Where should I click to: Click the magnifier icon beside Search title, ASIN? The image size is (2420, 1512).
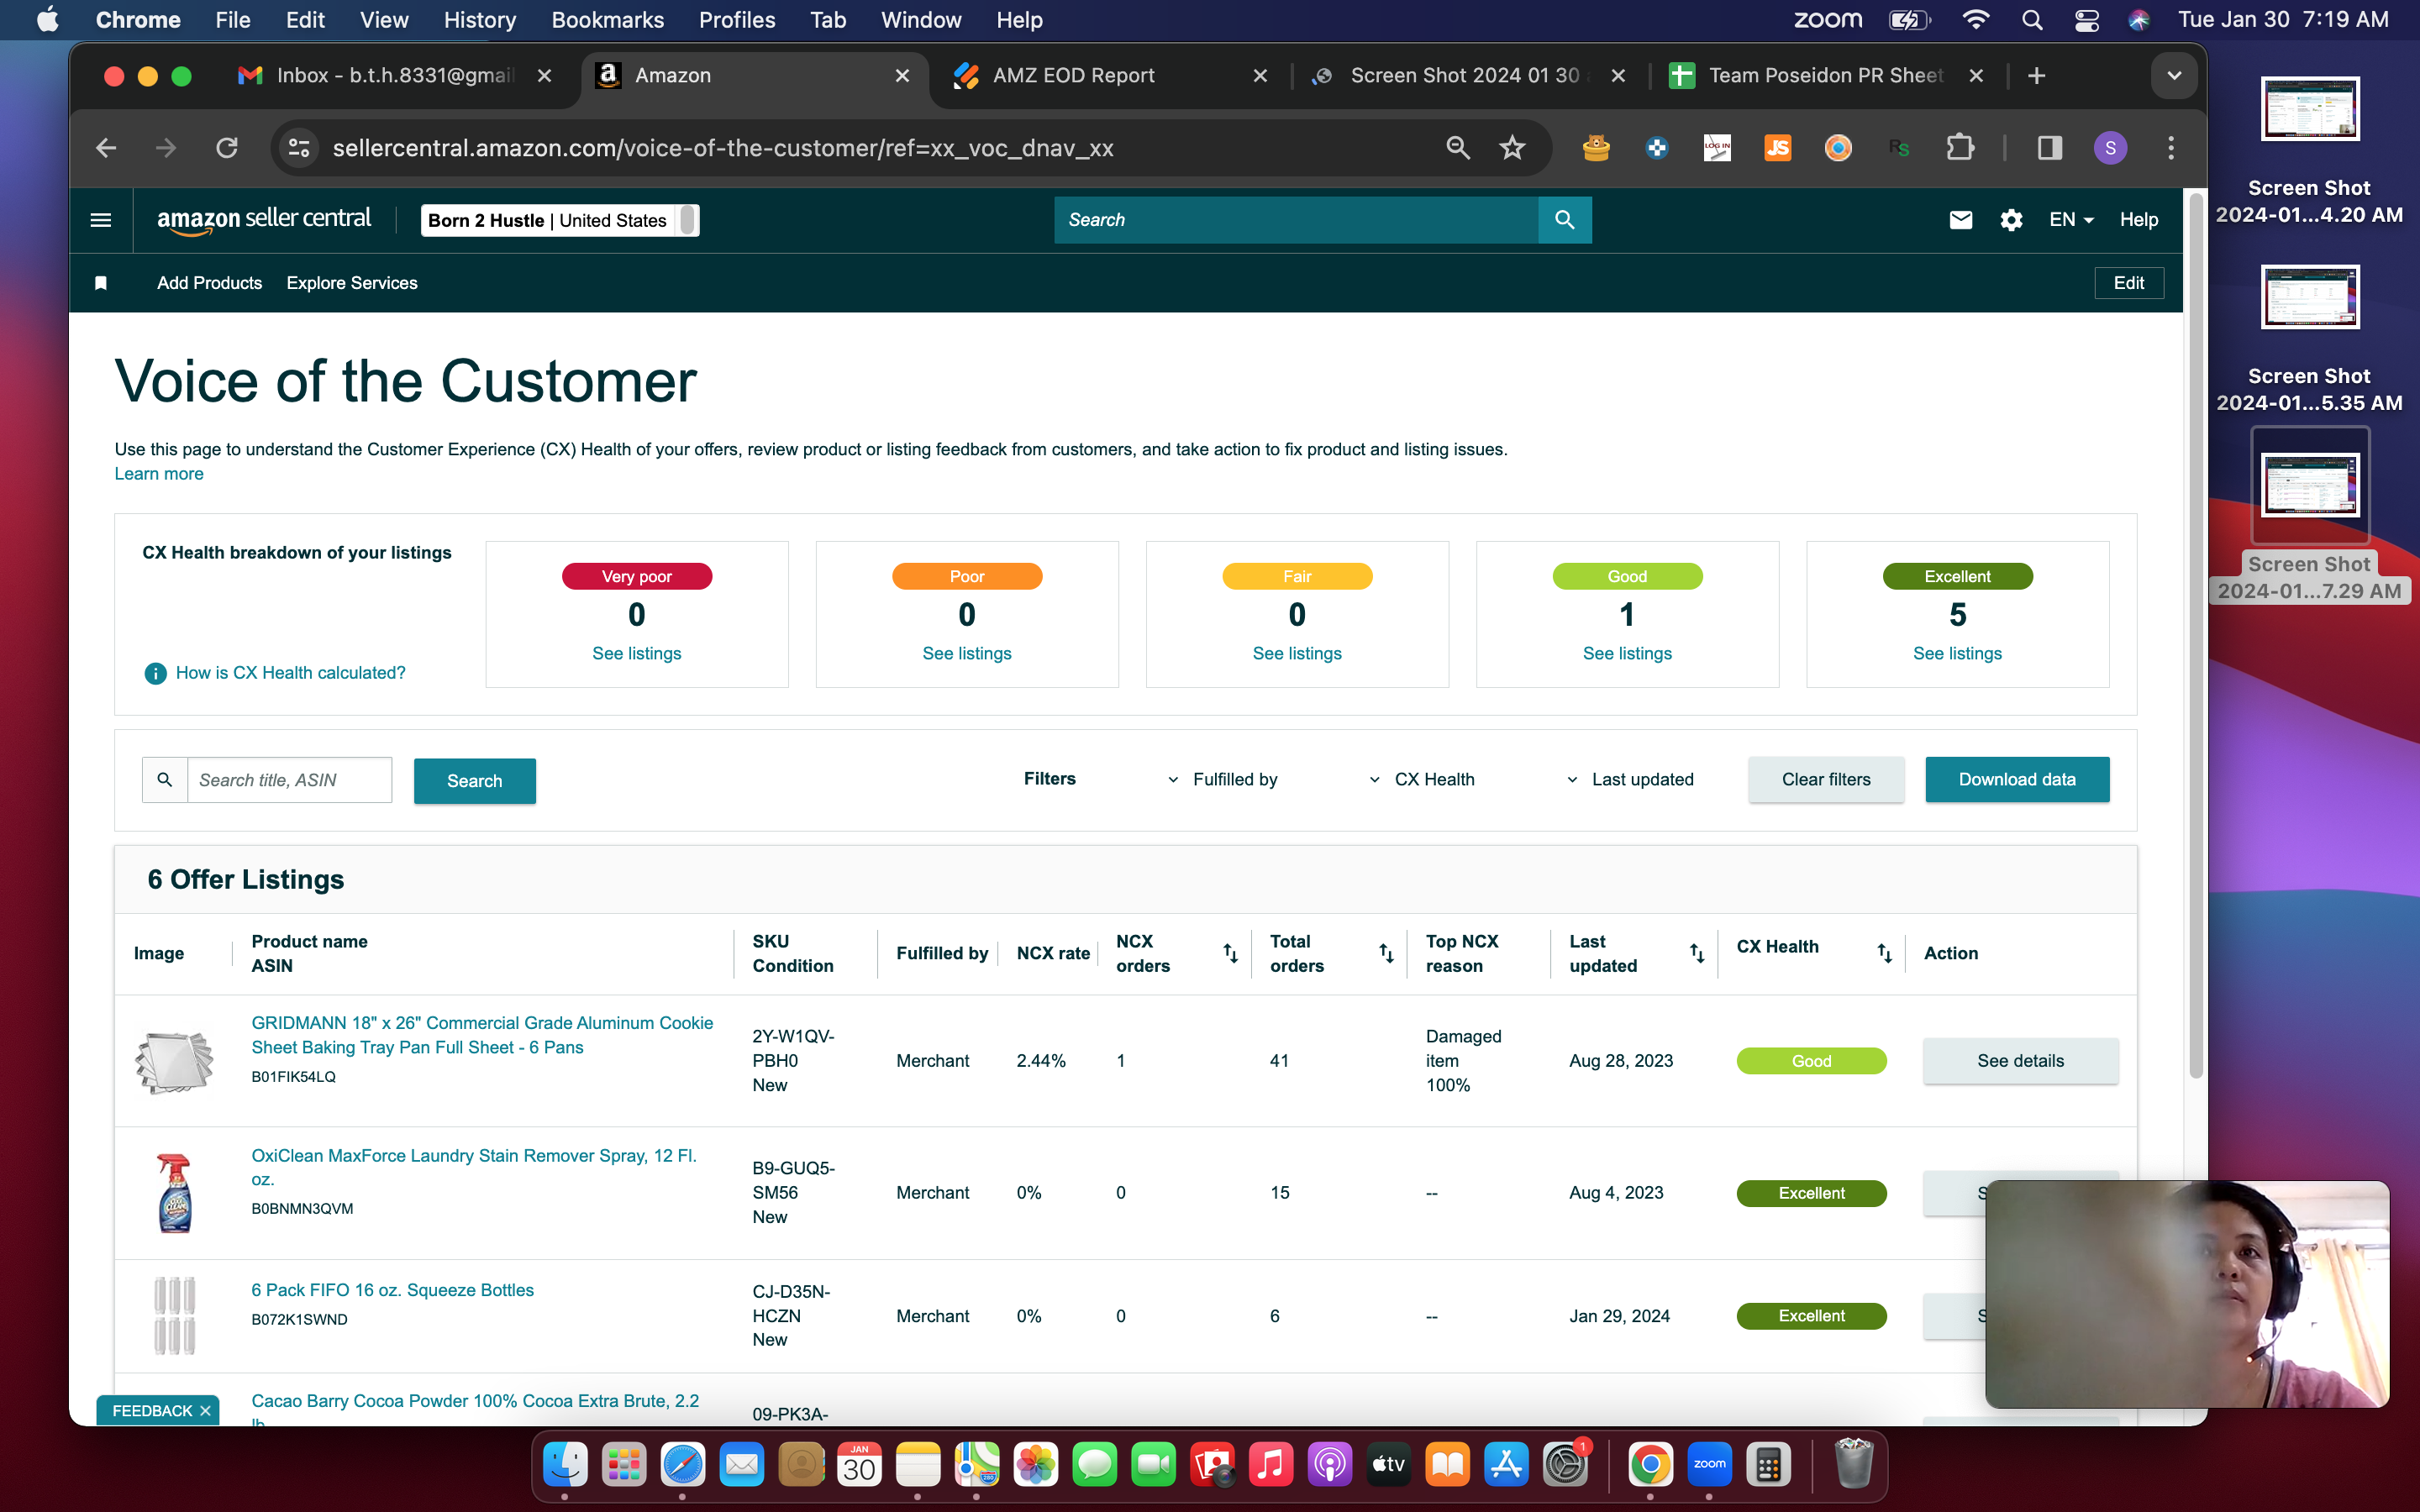(x=165, y=780)
